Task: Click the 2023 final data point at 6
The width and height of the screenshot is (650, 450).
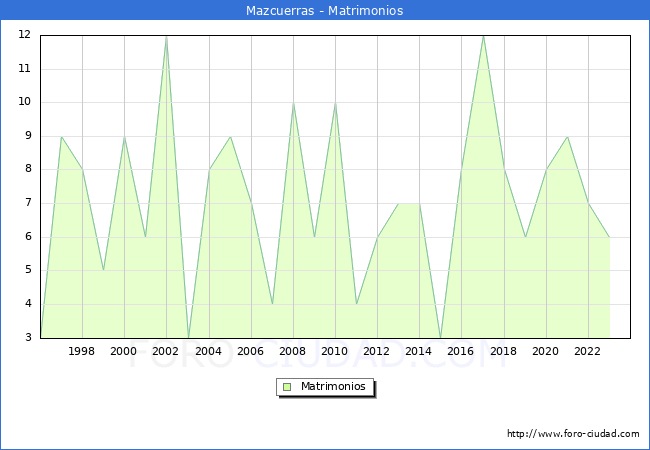Action: pos(609,237)
